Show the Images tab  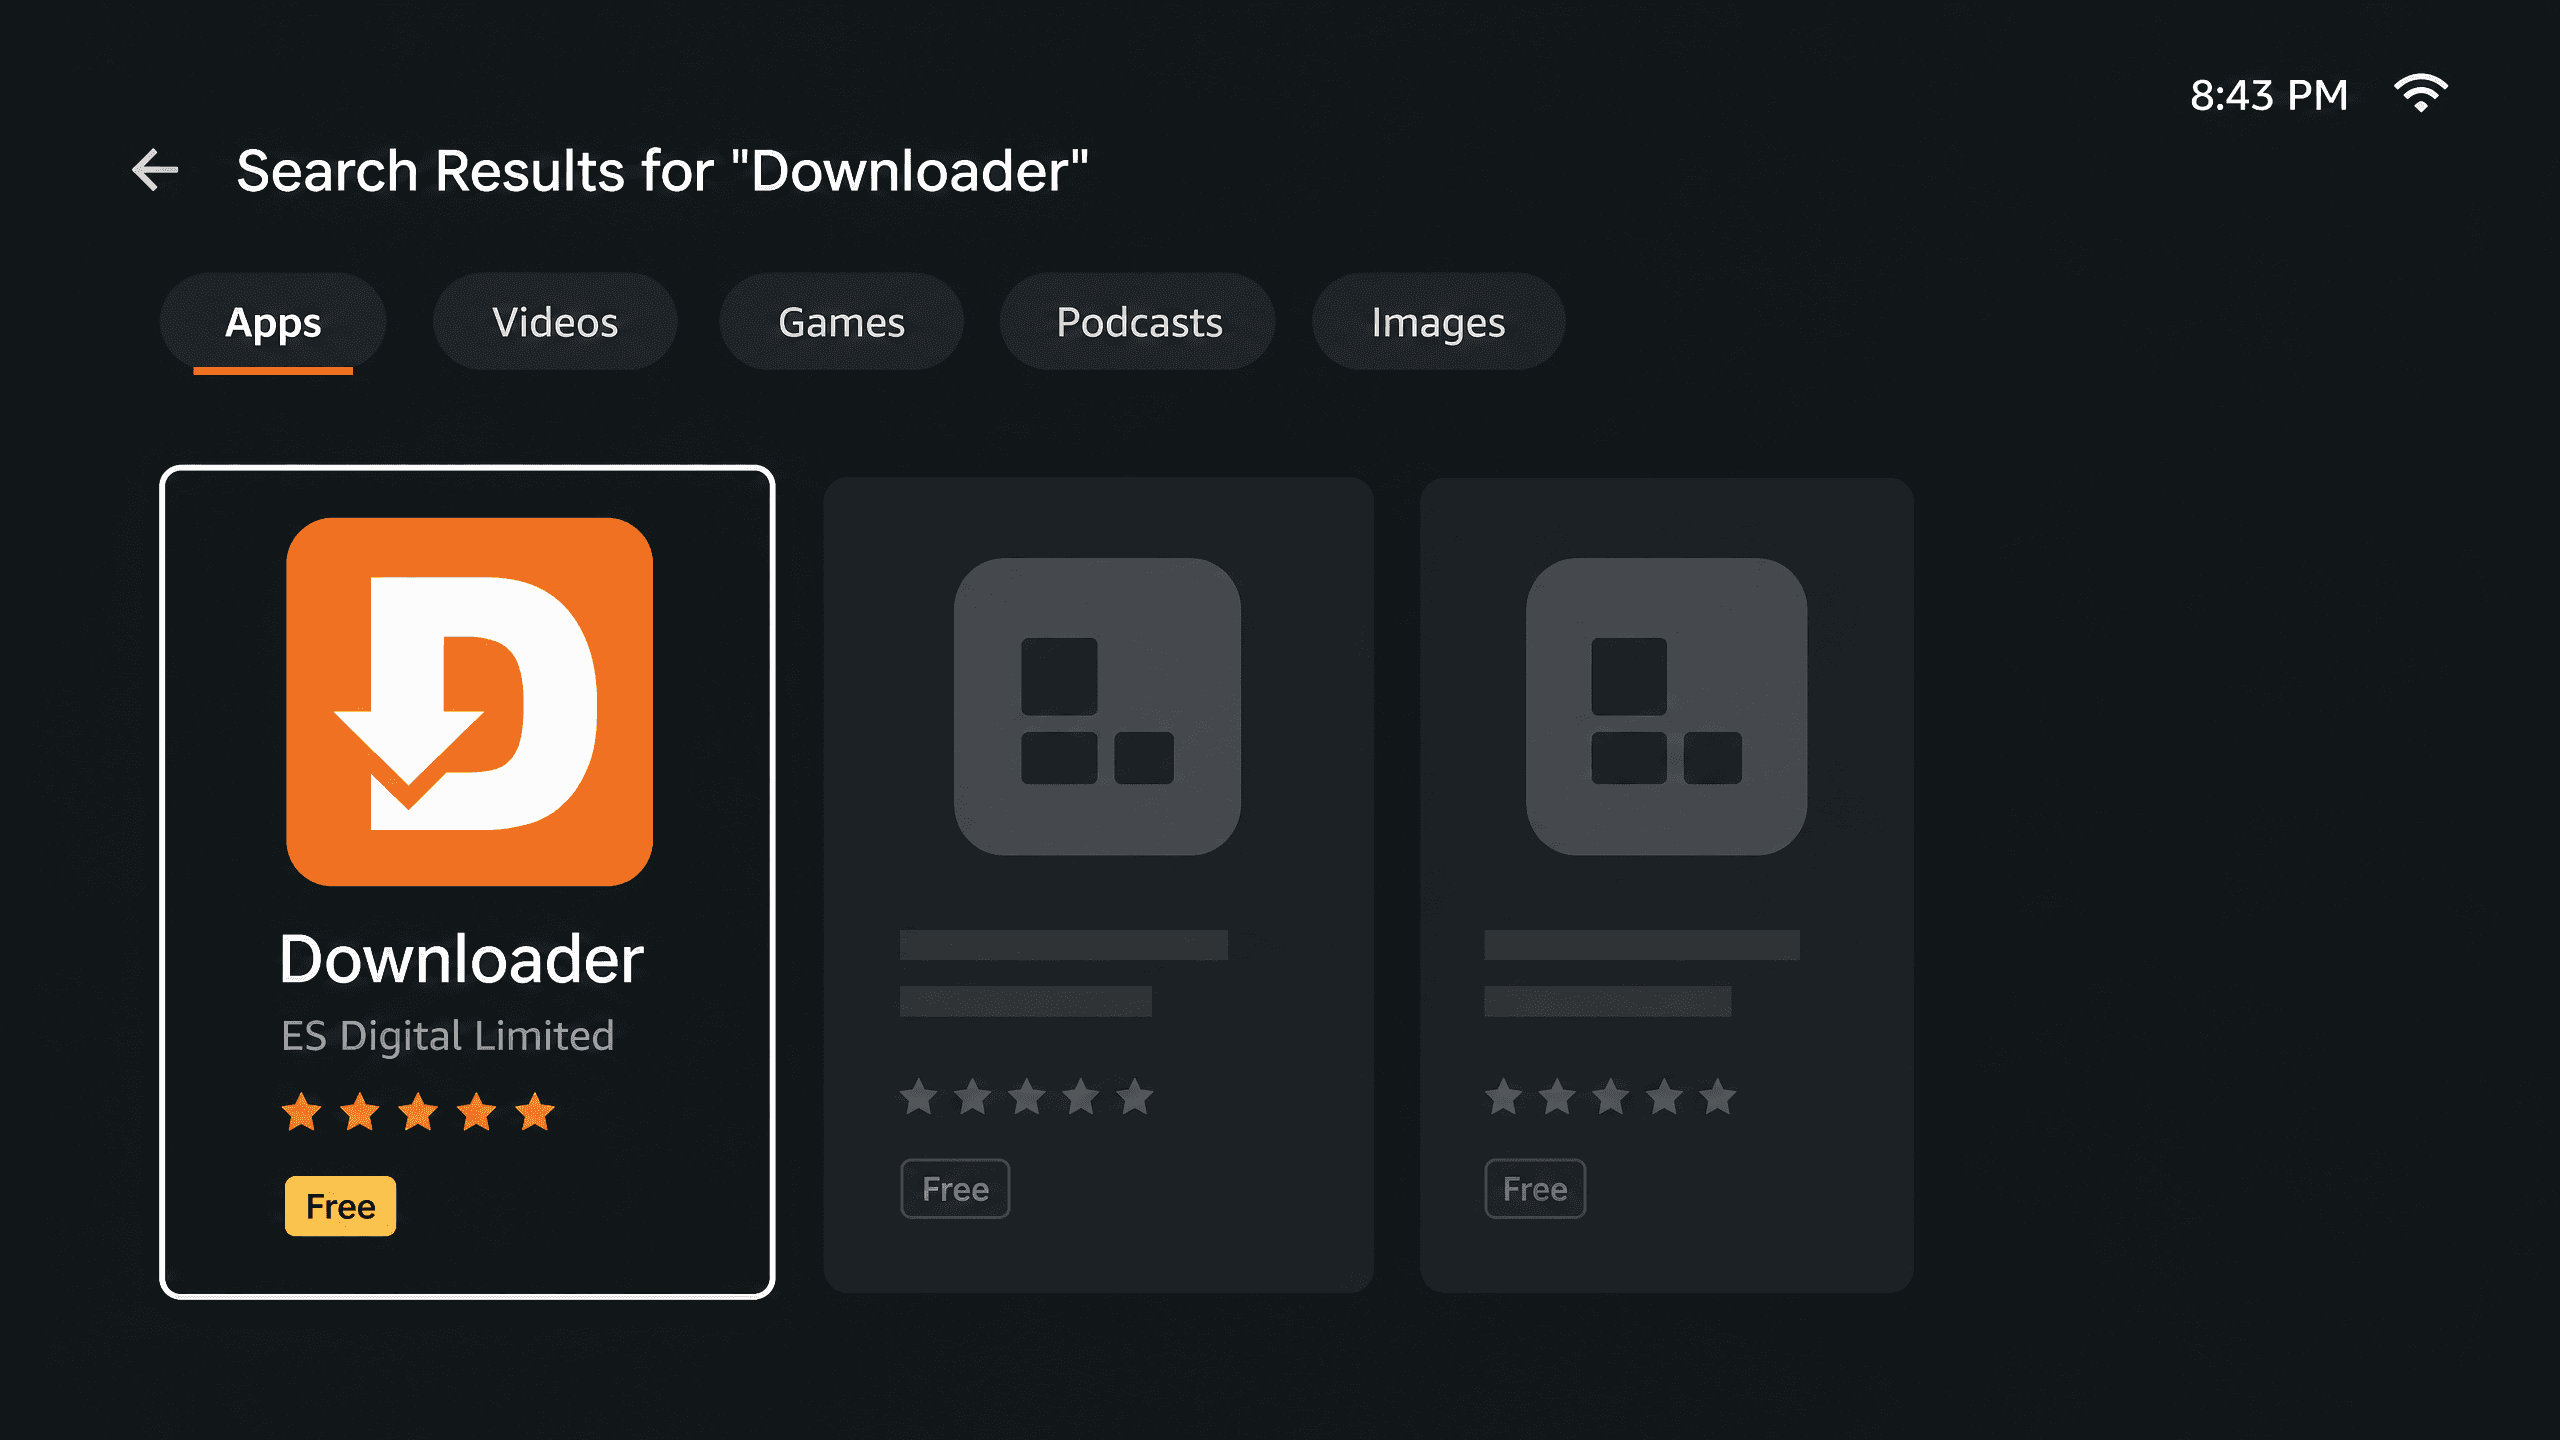point(1438,322)
